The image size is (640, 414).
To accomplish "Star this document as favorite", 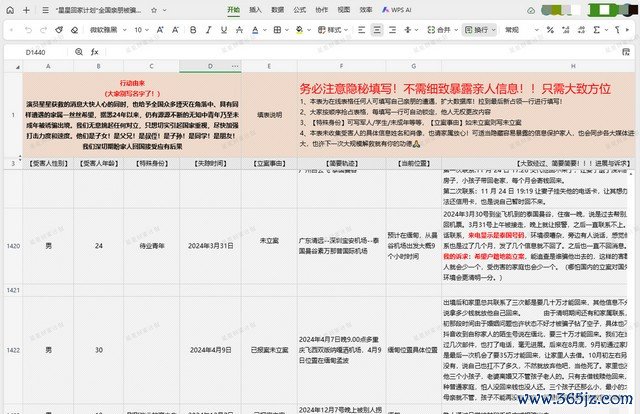I will (154, 10).
